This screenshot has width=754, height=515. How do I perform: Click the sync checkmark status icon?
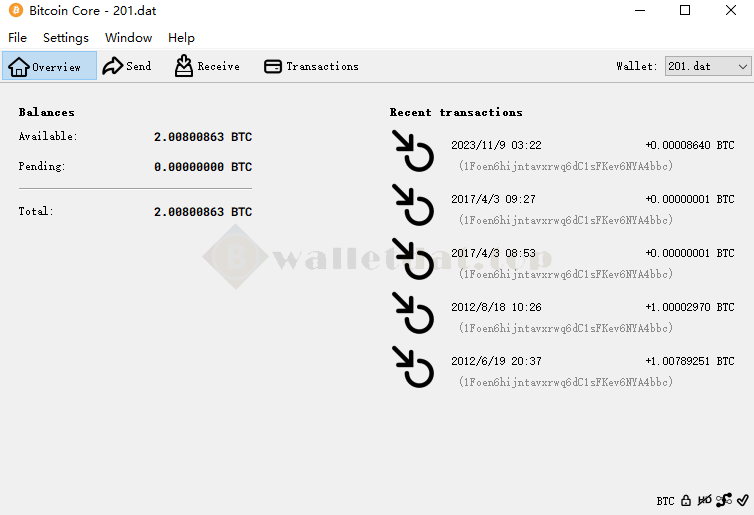[x=742, y=501]
